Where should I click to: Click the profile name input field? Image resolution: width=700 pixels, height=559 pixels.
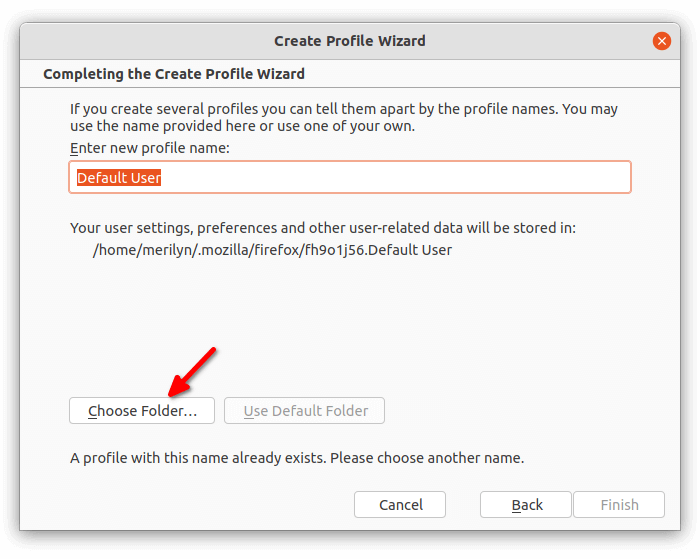point(350,177)
